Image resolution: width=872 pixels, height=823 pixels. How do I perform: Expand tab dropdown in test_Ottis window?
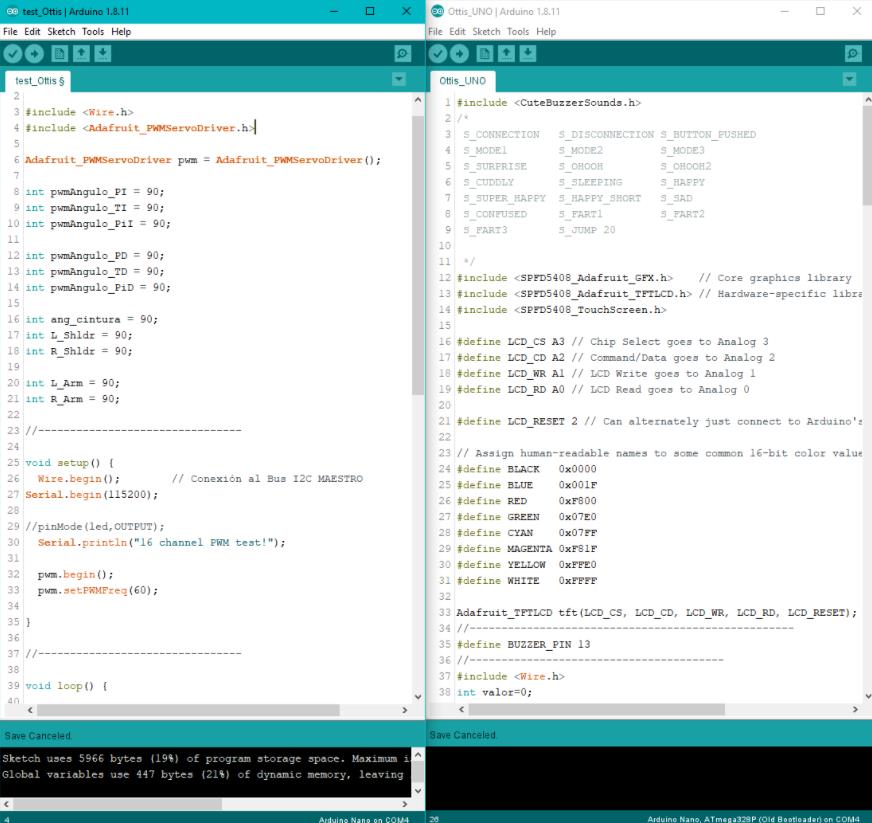[399, 79]
